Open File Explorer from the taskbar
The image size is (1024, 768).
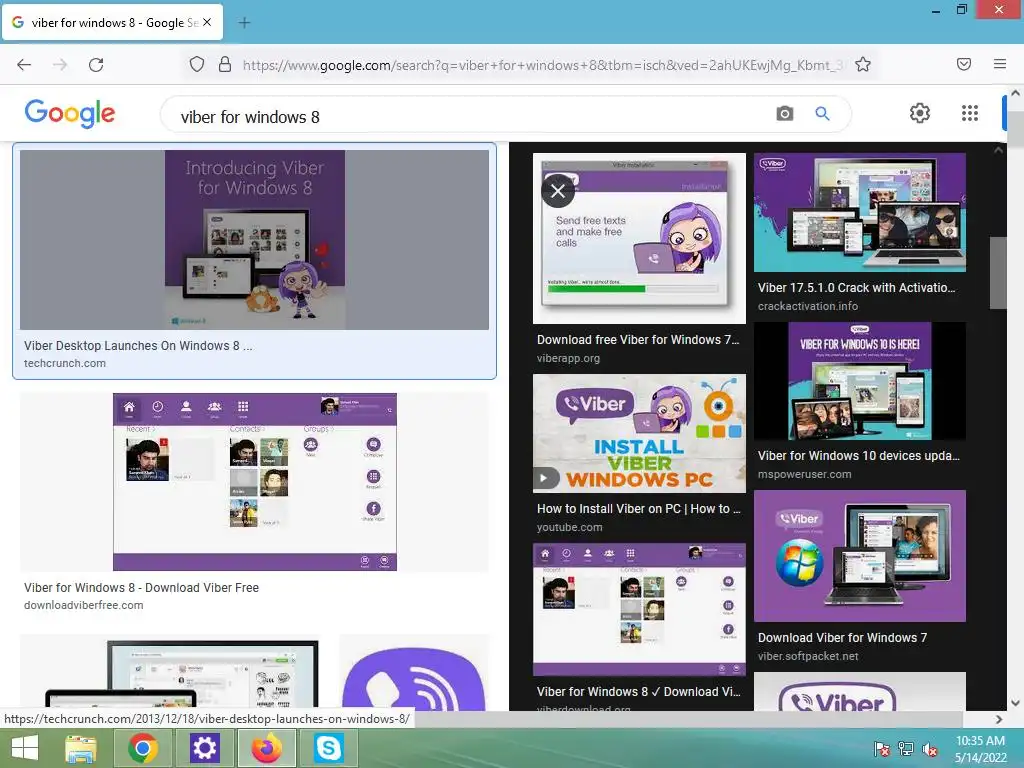pos(81,748)
